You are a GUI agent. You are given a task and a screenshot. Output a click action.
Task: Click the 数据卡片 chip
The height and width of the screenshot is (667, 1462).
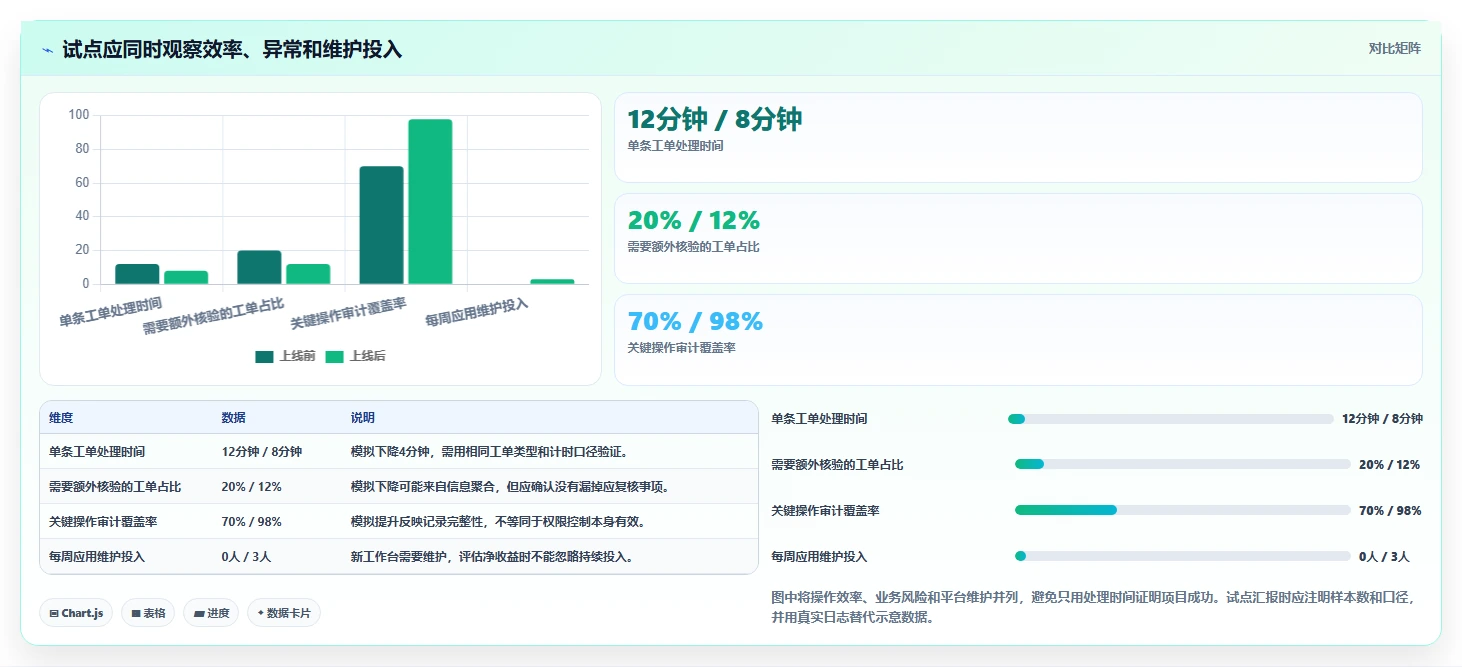[284, 613]
